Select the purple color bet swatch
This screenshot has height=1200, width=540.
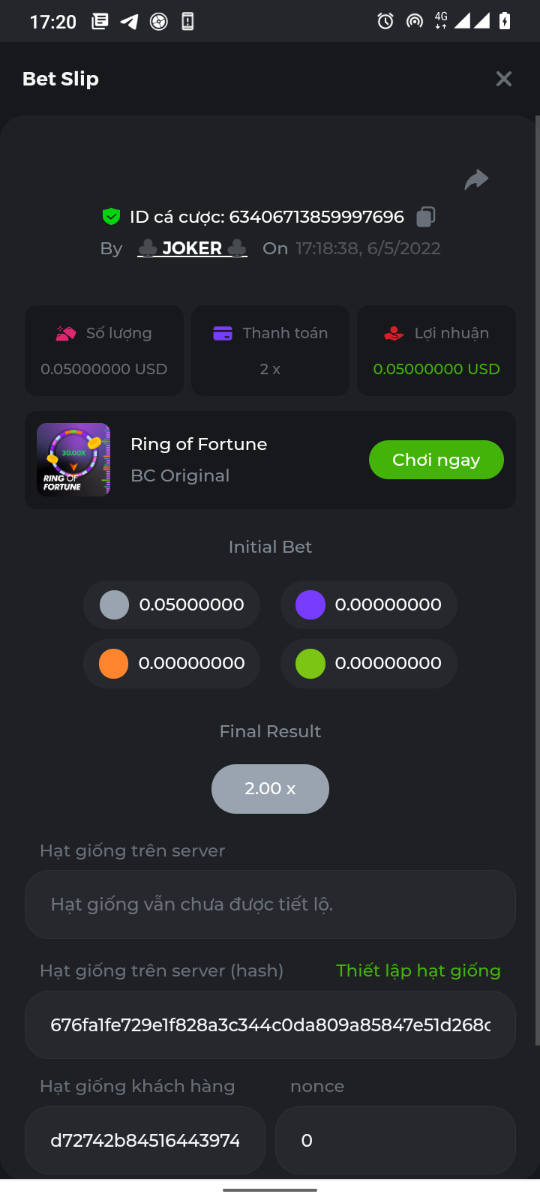point(310,604)
